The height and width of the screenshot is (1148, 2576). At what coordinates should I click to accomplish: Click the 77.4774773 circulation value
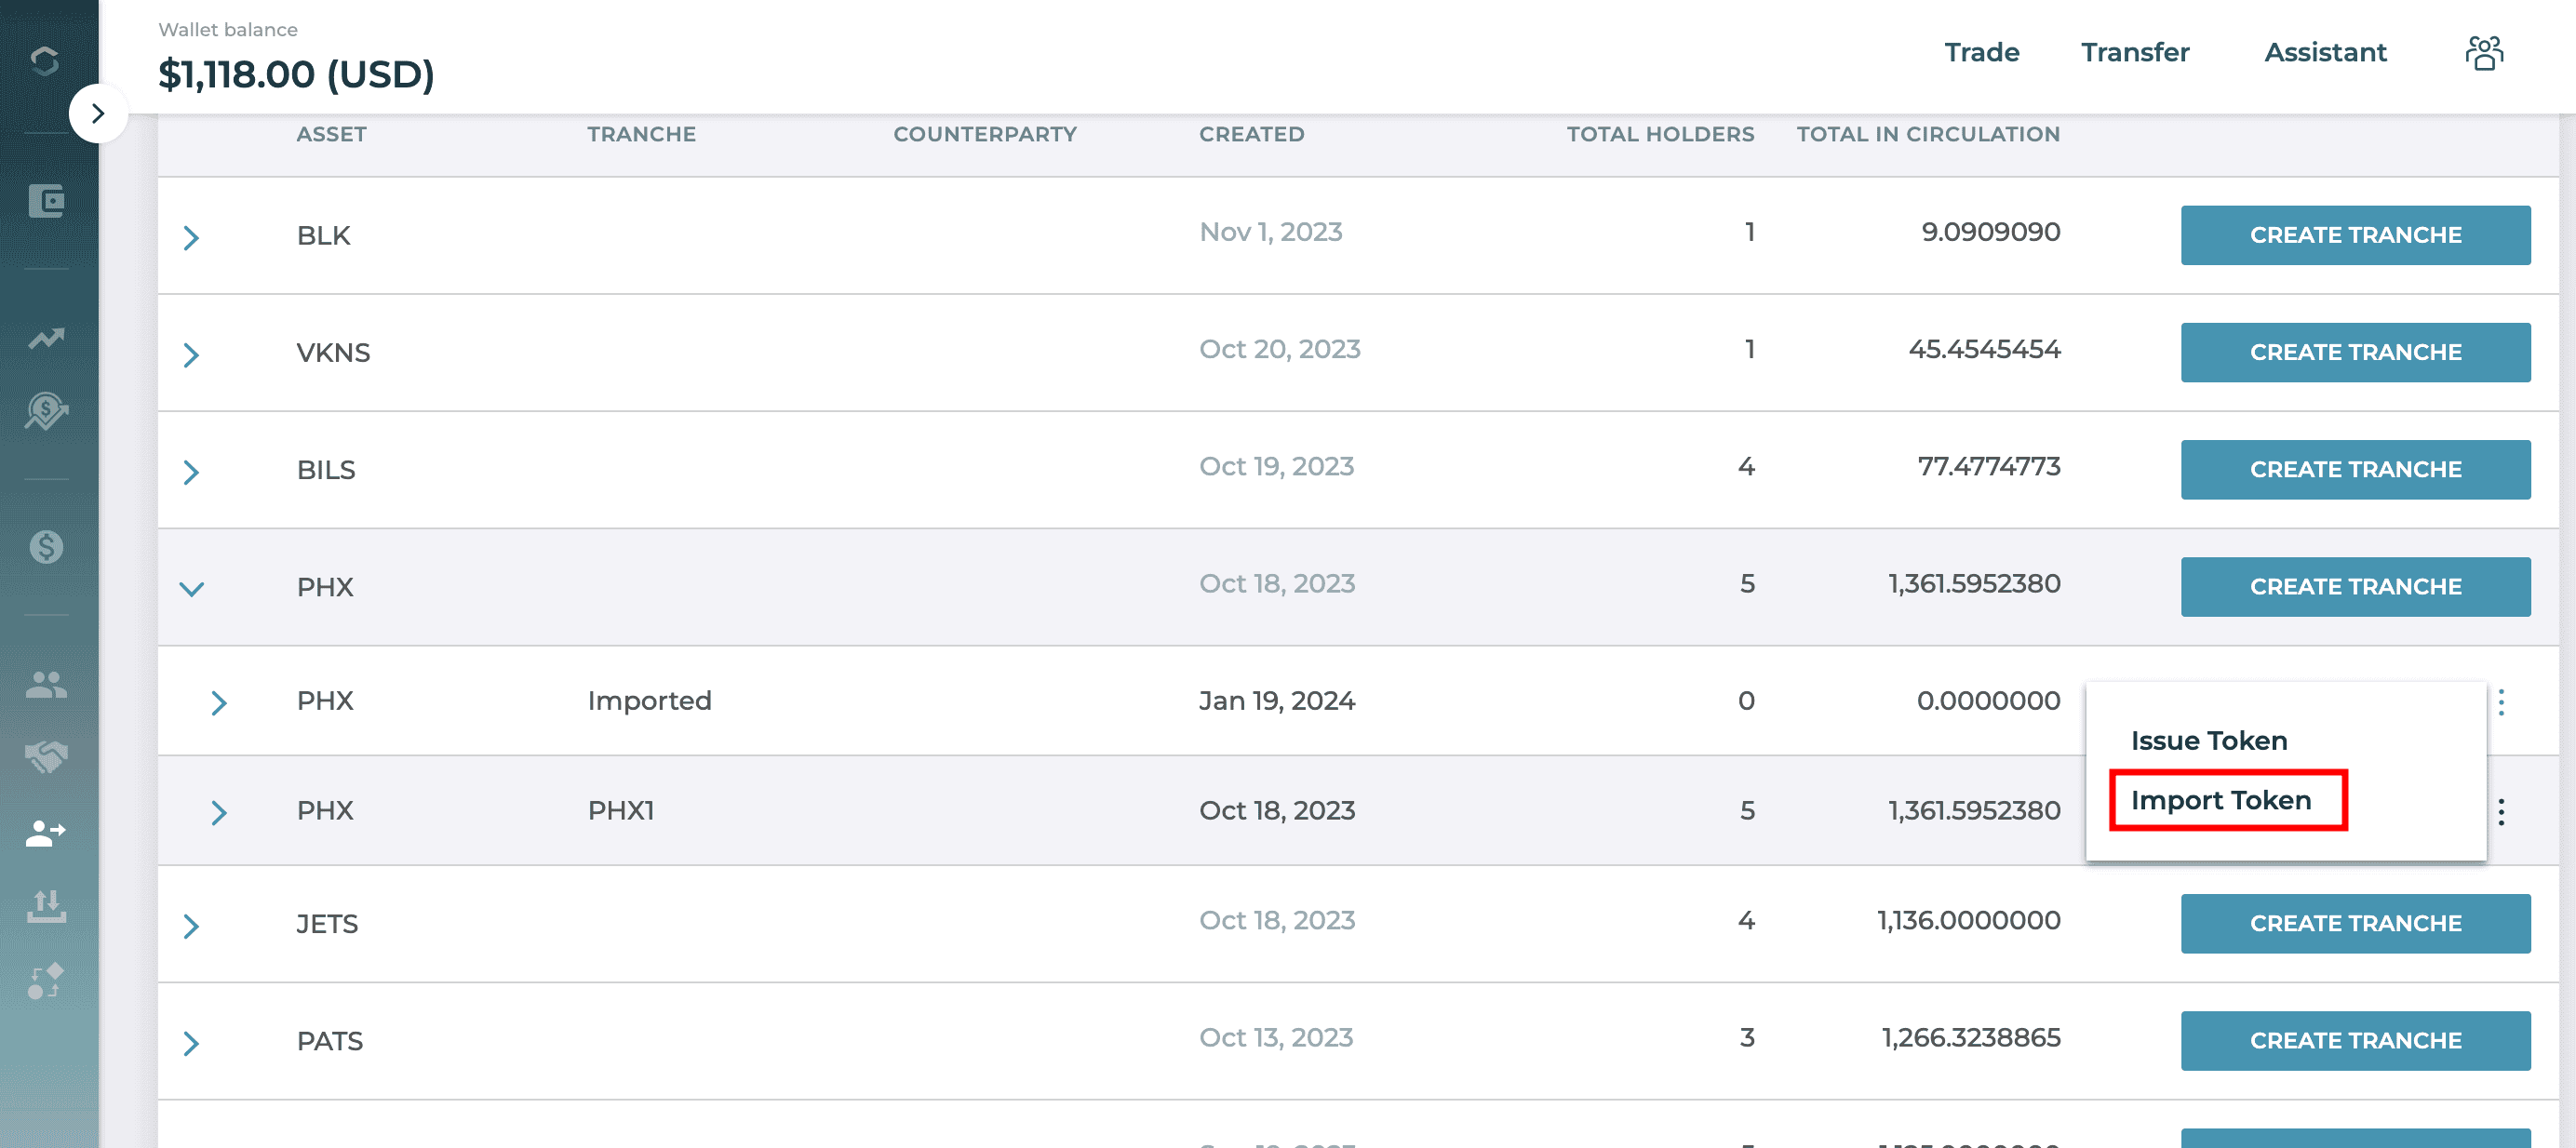(x=1988, y=466)
